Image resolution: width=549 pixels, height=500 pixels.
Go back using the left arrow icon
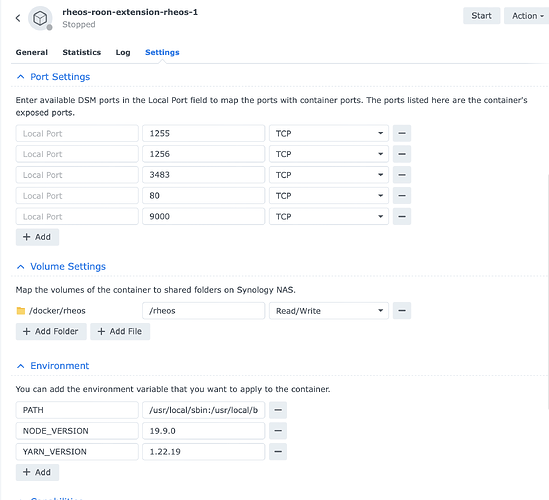tap(18, 18)
